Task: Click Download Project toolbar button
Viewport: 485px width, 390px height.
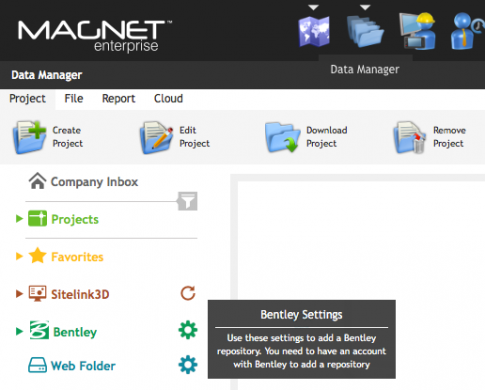Action: [x=306, y=137]
